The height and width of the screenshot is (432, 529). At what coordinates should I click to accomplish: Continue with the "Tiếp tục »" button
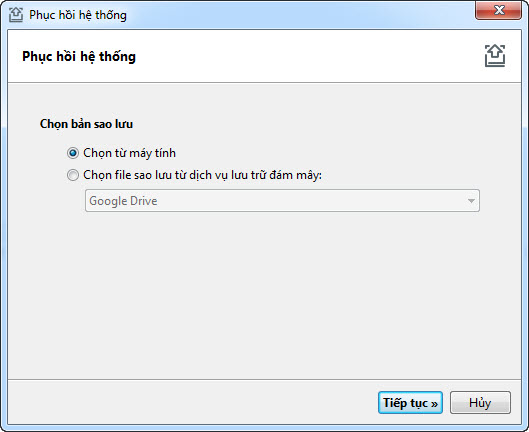pyautogui.click(x=410, y=403)
